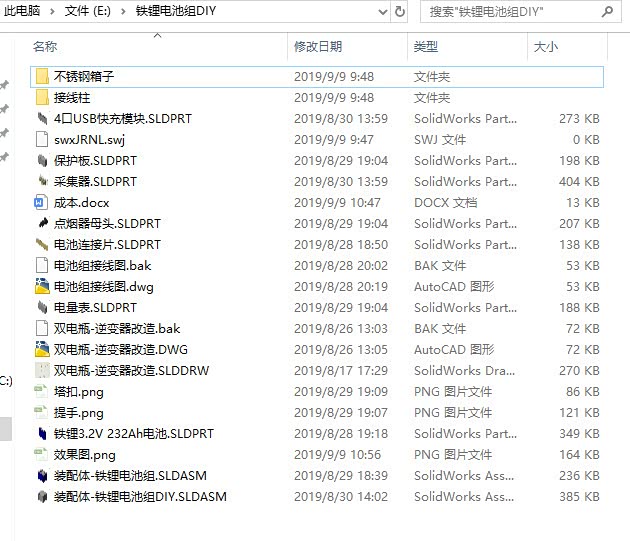Expand the chevron after 文件 (E:) breadcrumb
Viewport: 630px width, 541px height.
124,12
